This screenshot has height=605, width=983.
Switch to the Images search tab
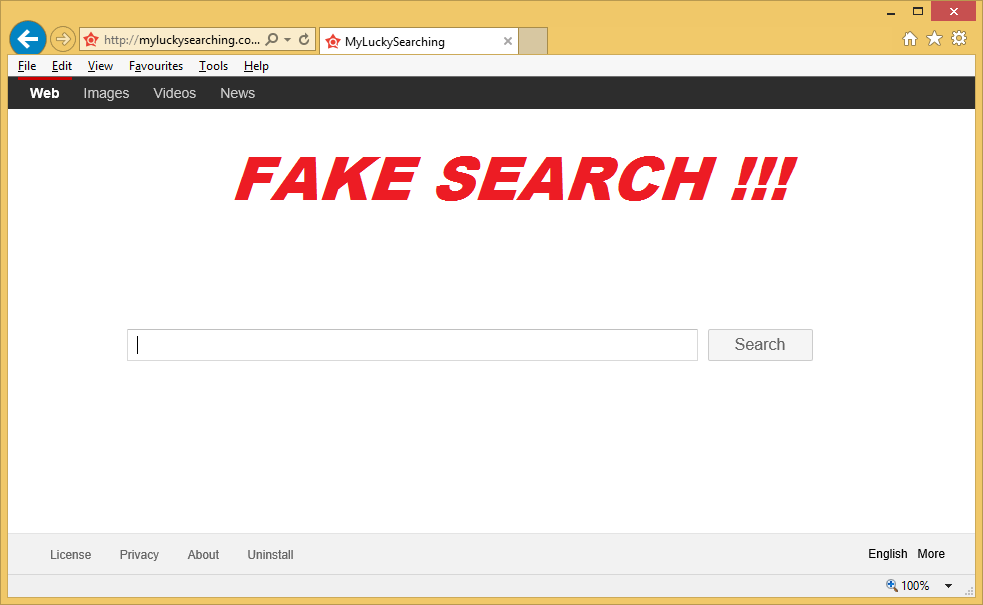click(106, 93)
